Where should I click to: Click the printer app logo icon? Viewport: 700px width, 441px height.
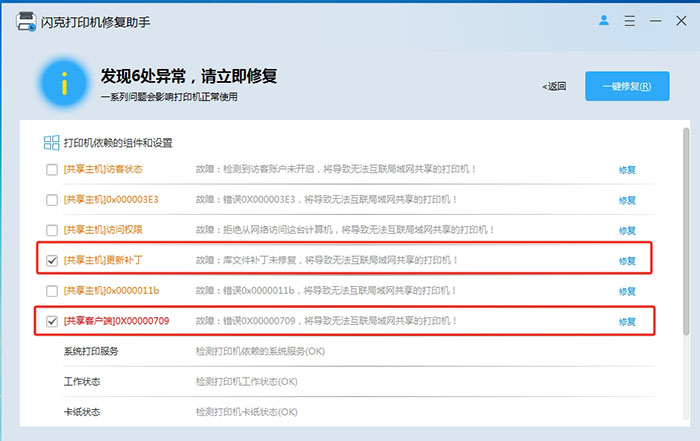26,21
